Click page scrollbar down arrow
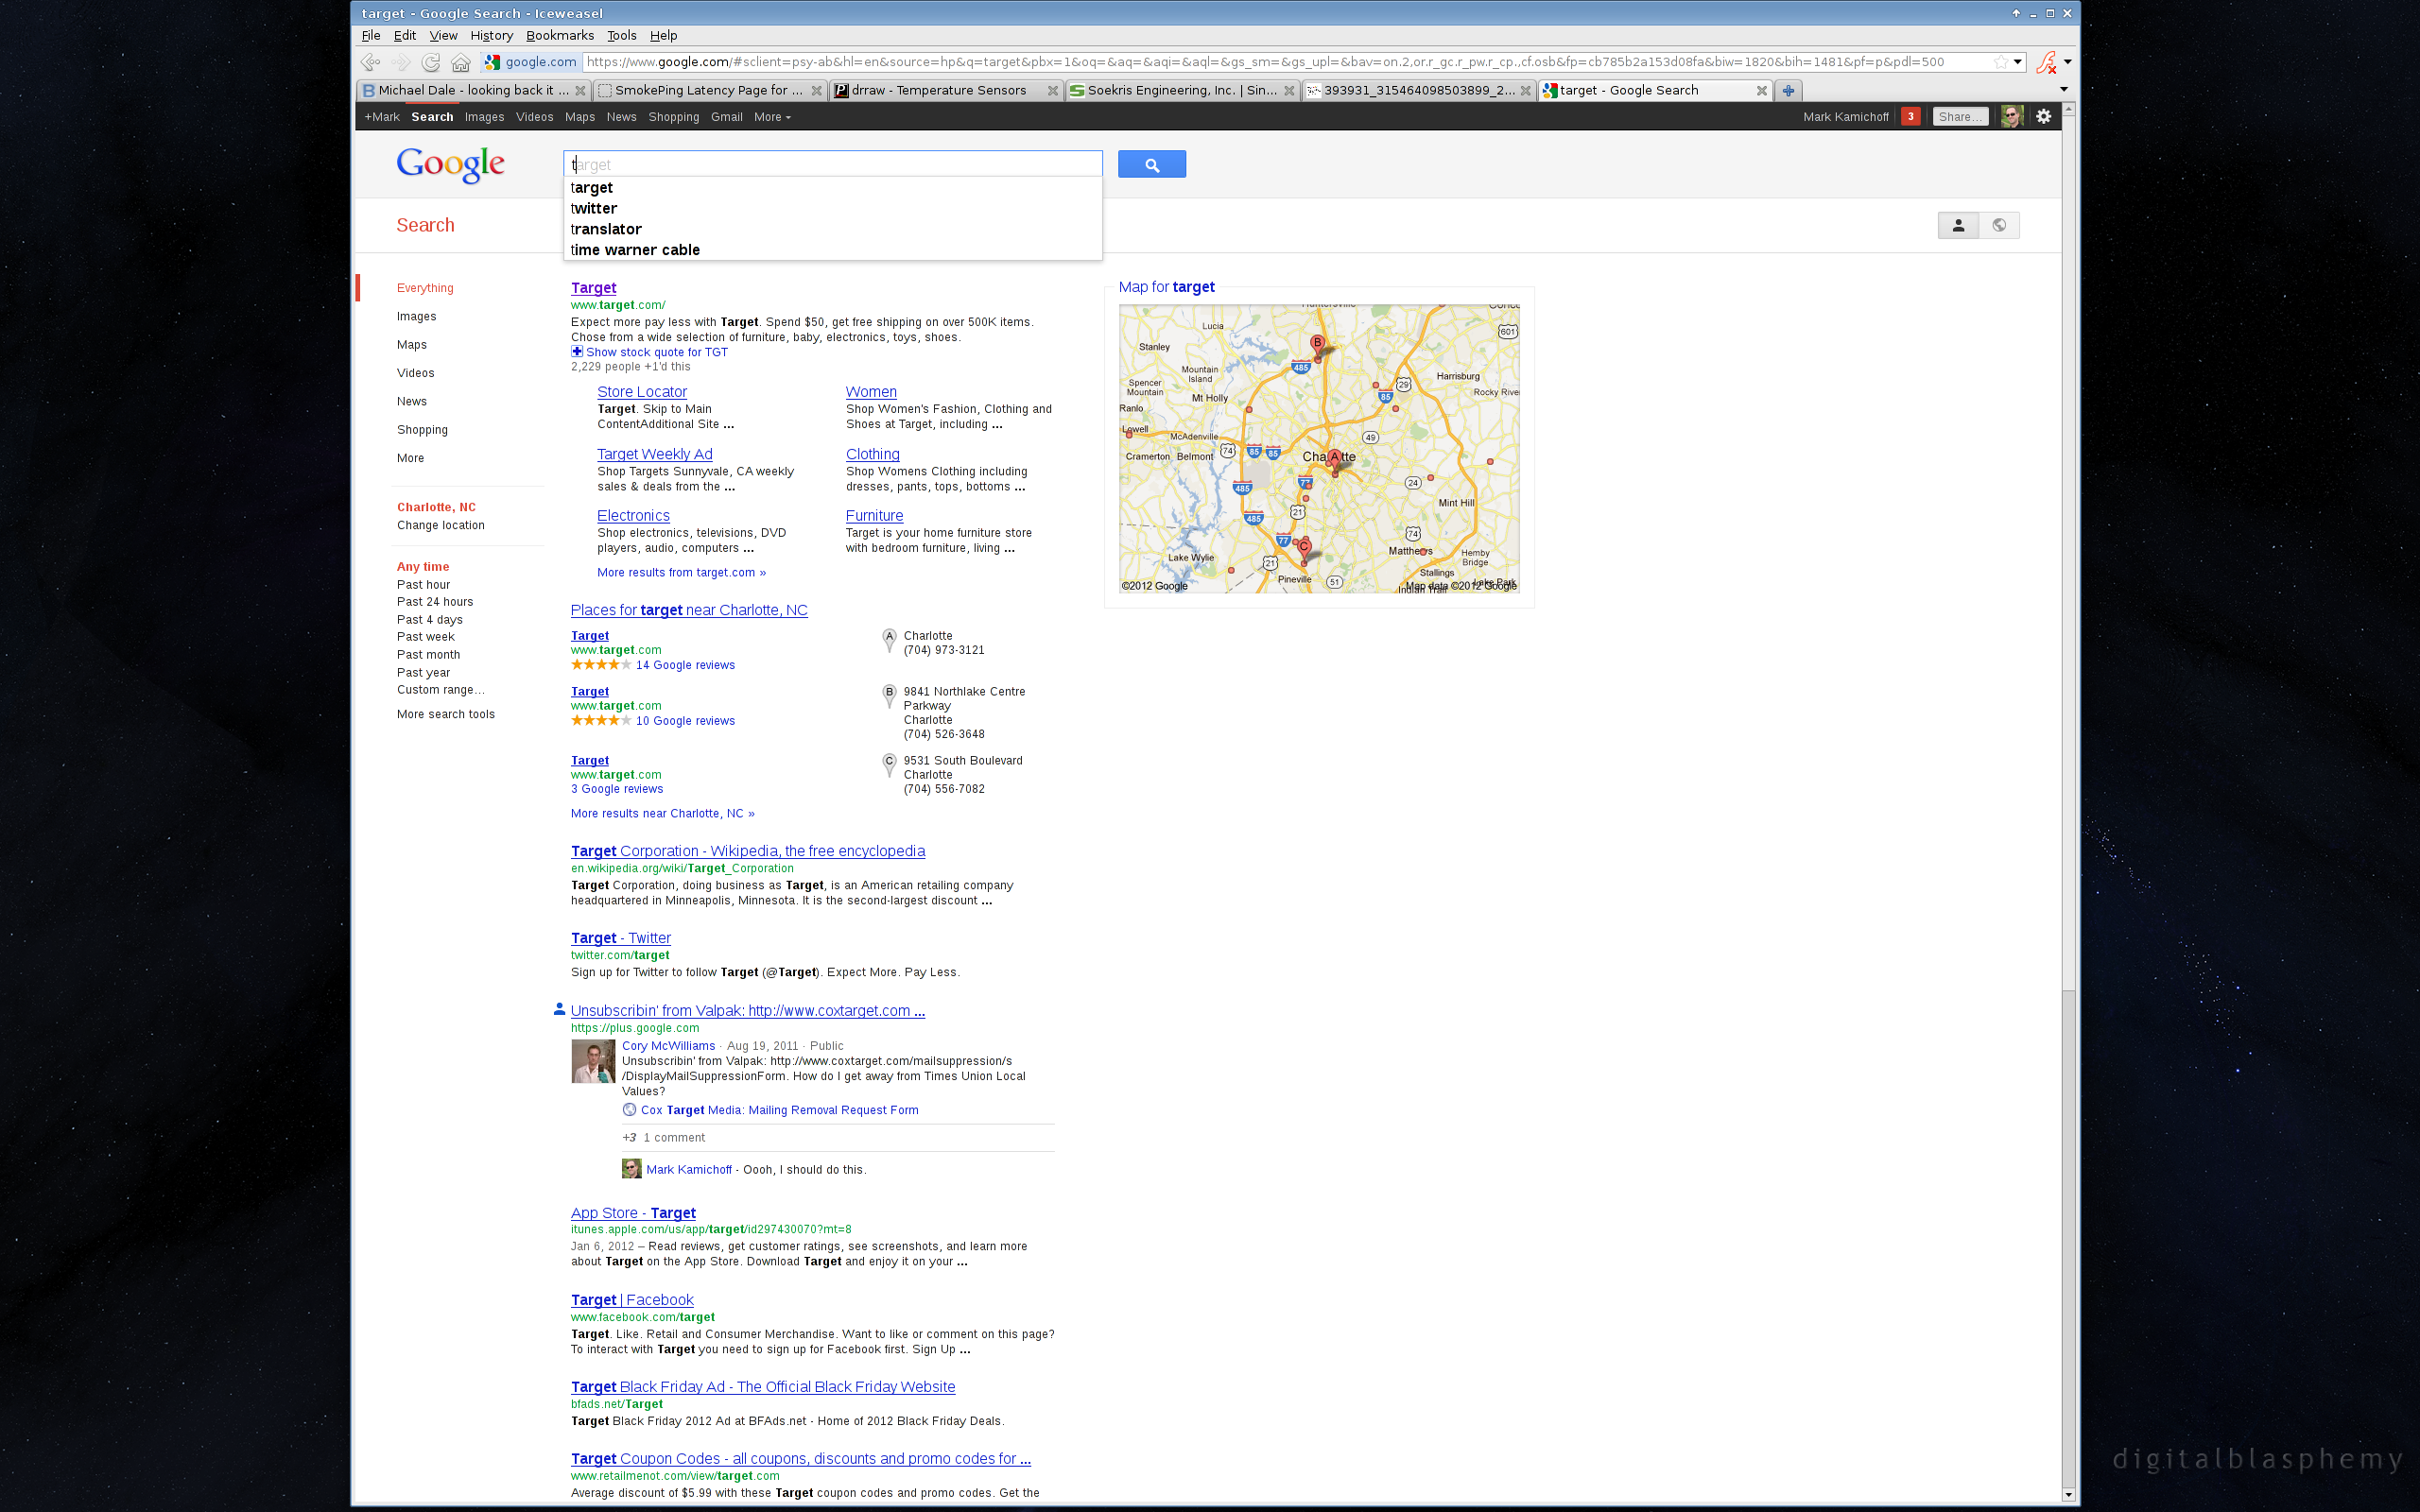Screen dimensions: 2420x1512 (x=2068, y=1495)
